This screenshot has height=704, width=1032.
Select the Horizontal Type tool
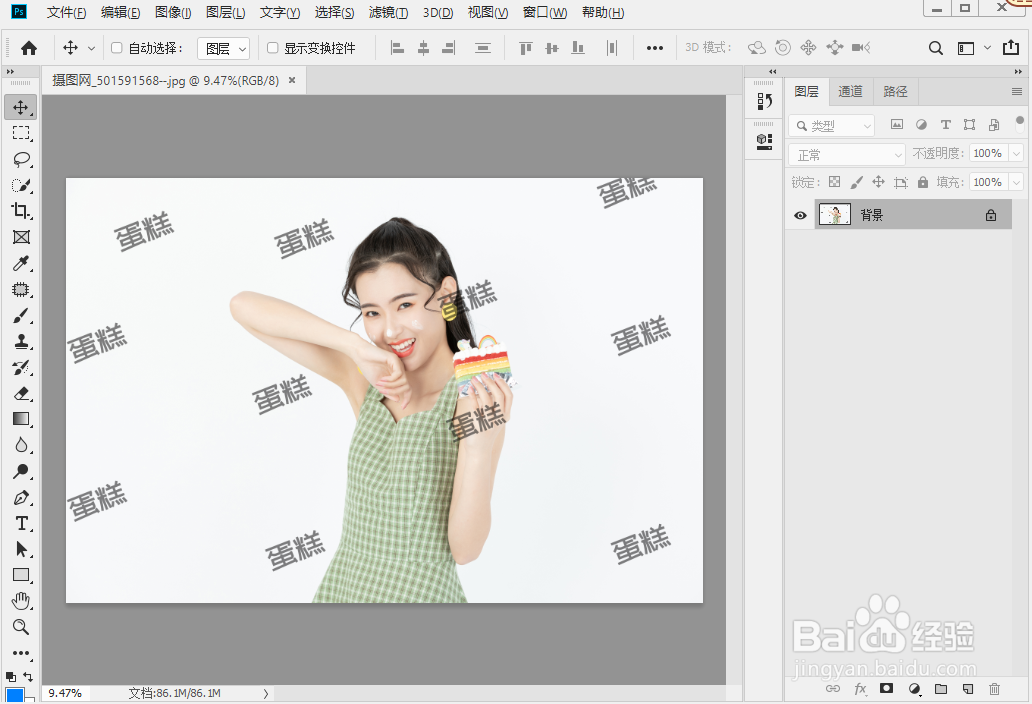[x=21, y=523]
